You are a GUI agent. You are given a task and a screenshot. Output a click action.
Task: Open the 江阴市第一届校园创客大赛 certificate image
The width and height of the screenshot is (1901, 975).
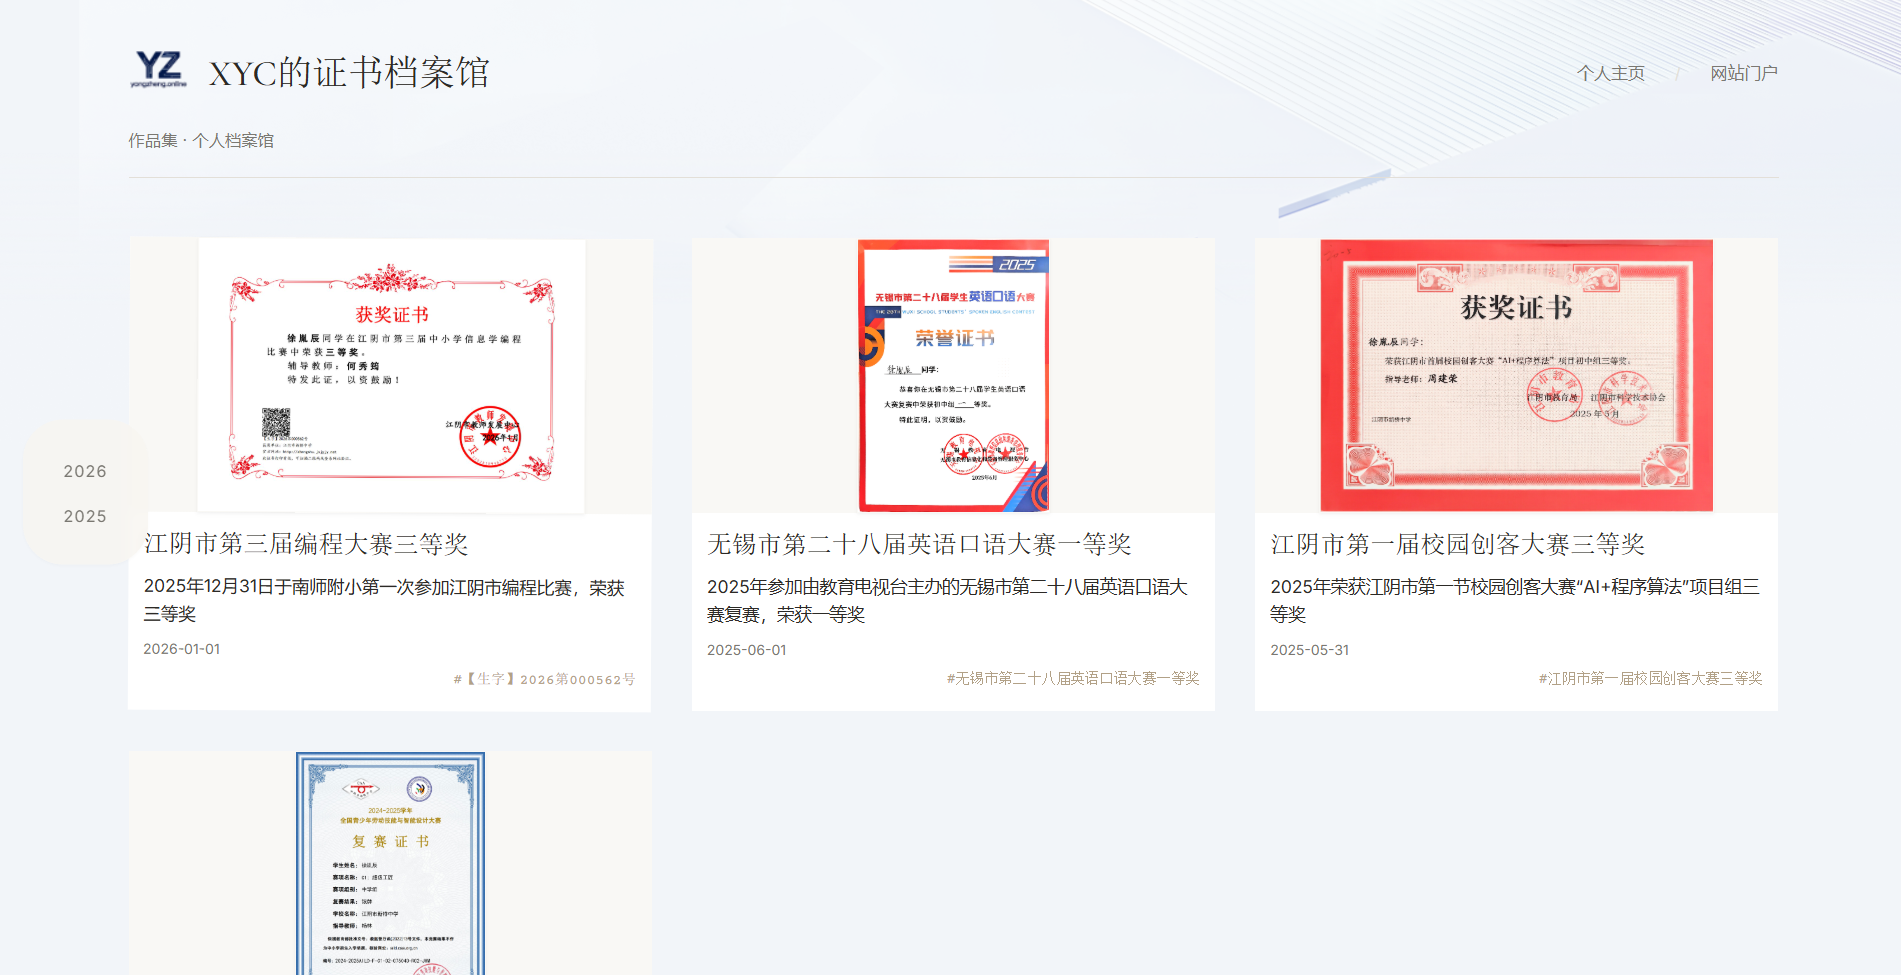1516,376
